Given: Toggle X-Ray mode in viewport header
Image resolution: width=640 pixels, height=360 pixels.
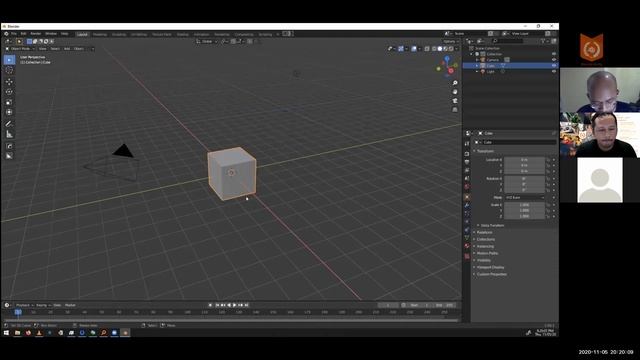Looking at the screenshot, I should coord(427,49).
